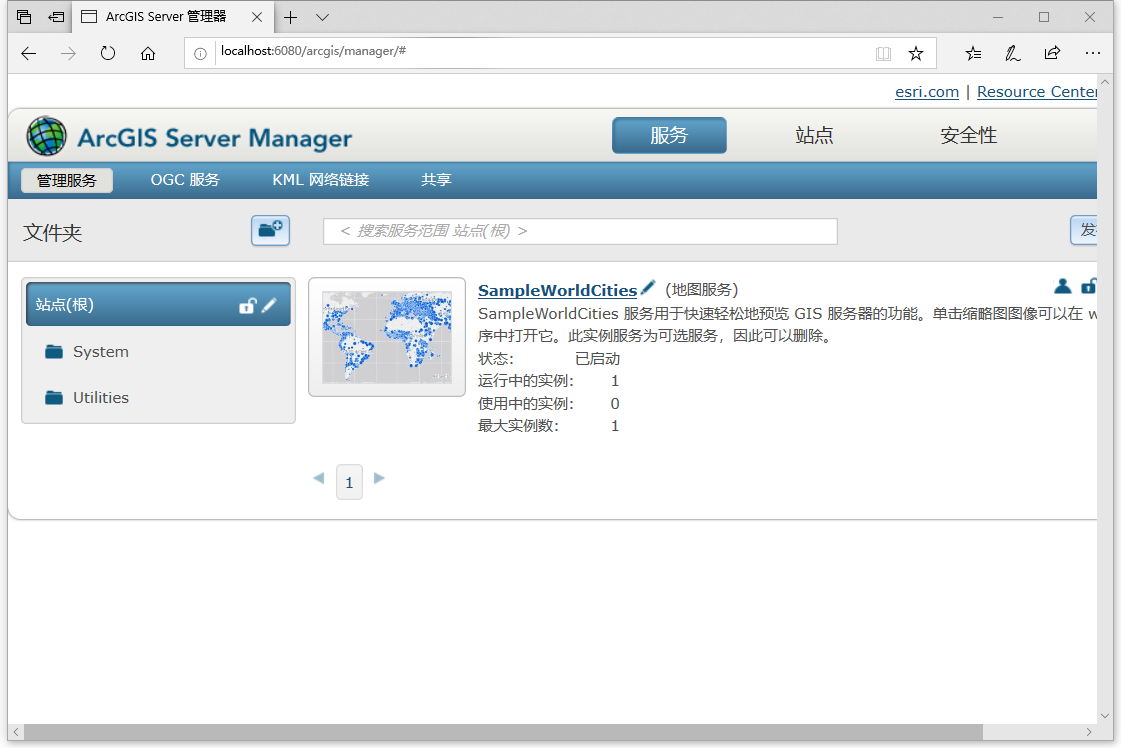
Task: Go to next page arrow
Action: pyautogui.click(x=380, y=478)
